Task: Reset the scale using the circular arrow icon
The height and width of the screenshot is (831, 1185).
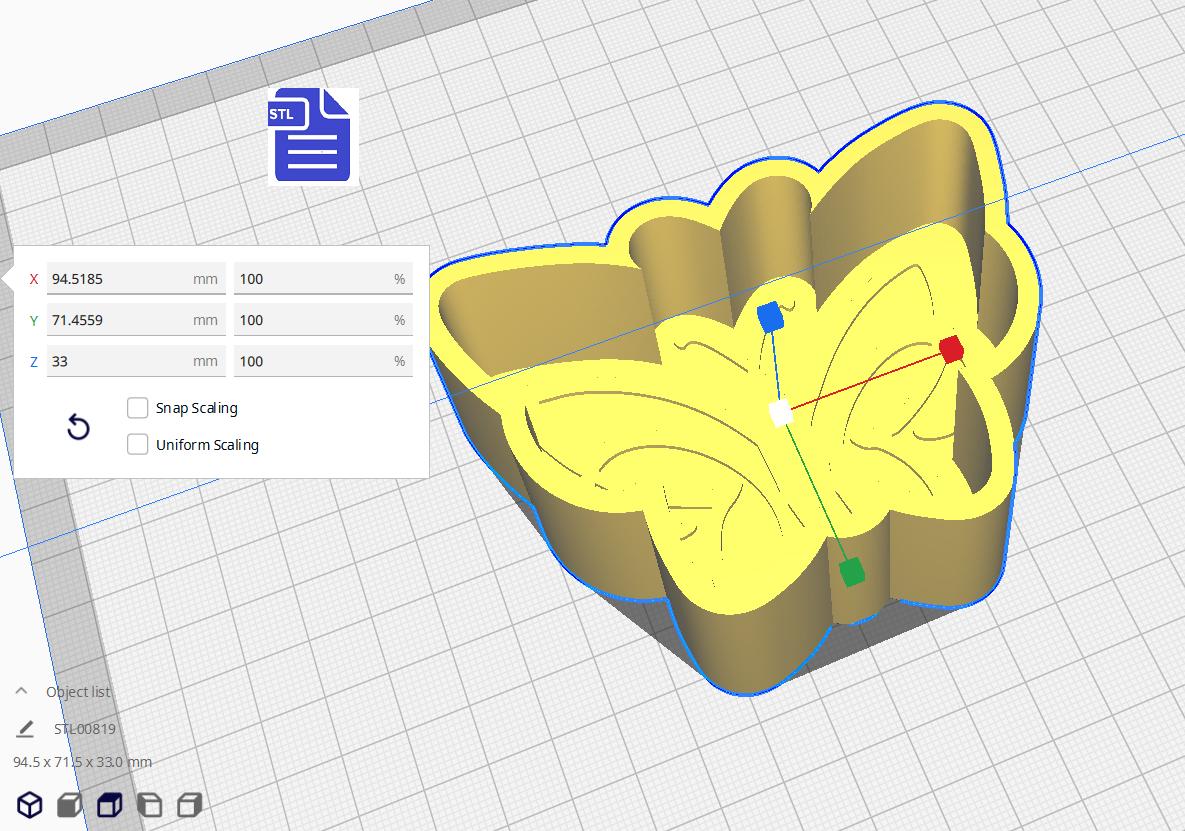Action: pos(77,427)
